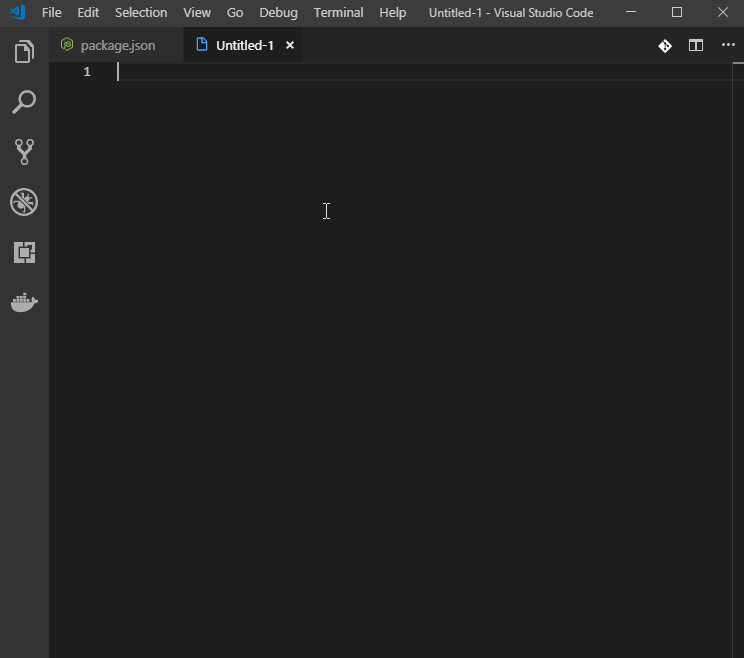This screenshot has width=744, height=658.
Task: Split the editor to the right
Action: 696,46
